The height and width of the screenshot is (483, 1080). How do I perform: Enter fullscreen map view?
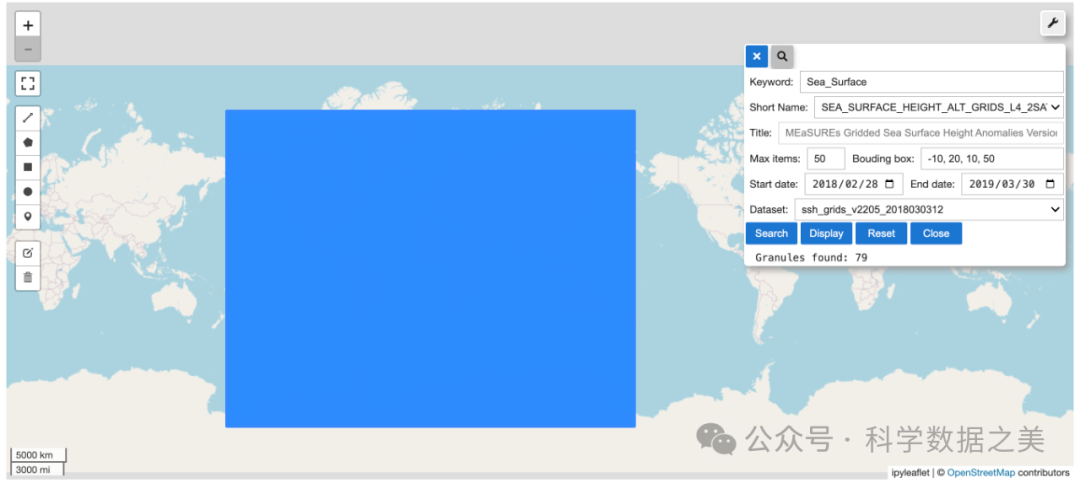coord(28,83)
